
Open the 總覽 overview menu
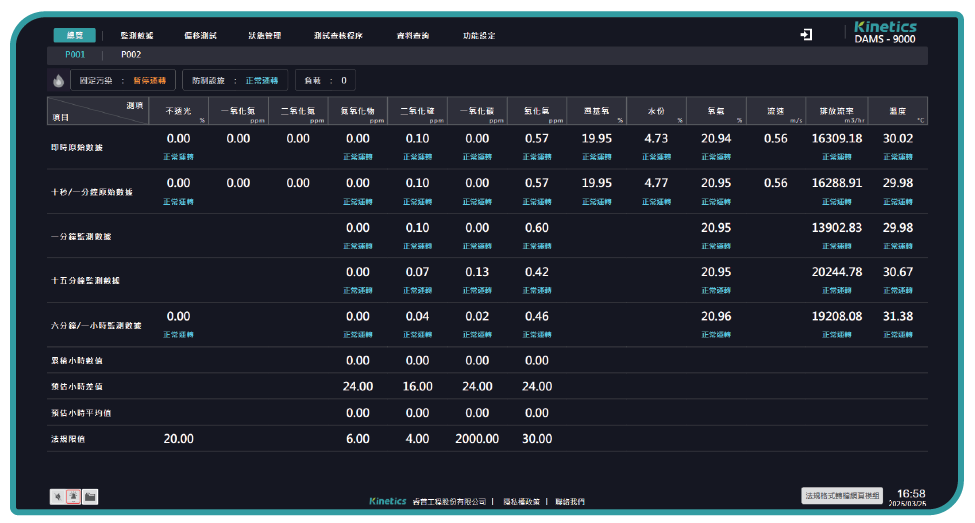(x=75, y=35)
